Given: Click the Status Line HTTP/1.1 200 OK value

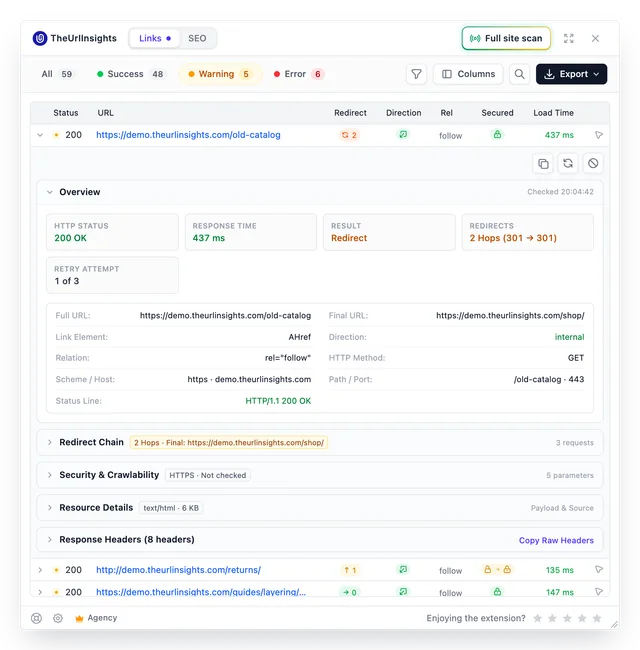Looking at the screenshot, I should (x=278, y=401).
